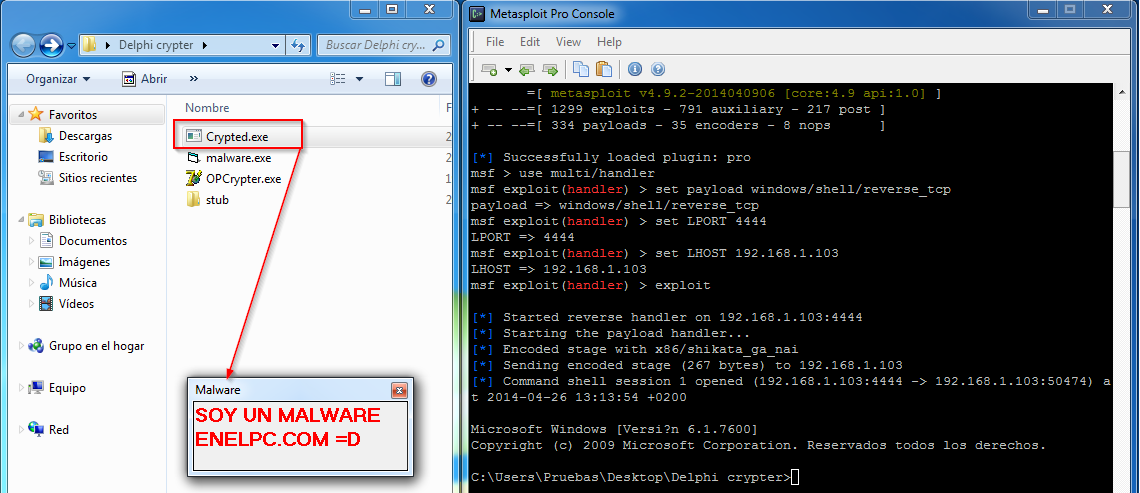
Task: Open Descargas in the navigation pane
Action: pyautogui.click(x=85, y=136)
